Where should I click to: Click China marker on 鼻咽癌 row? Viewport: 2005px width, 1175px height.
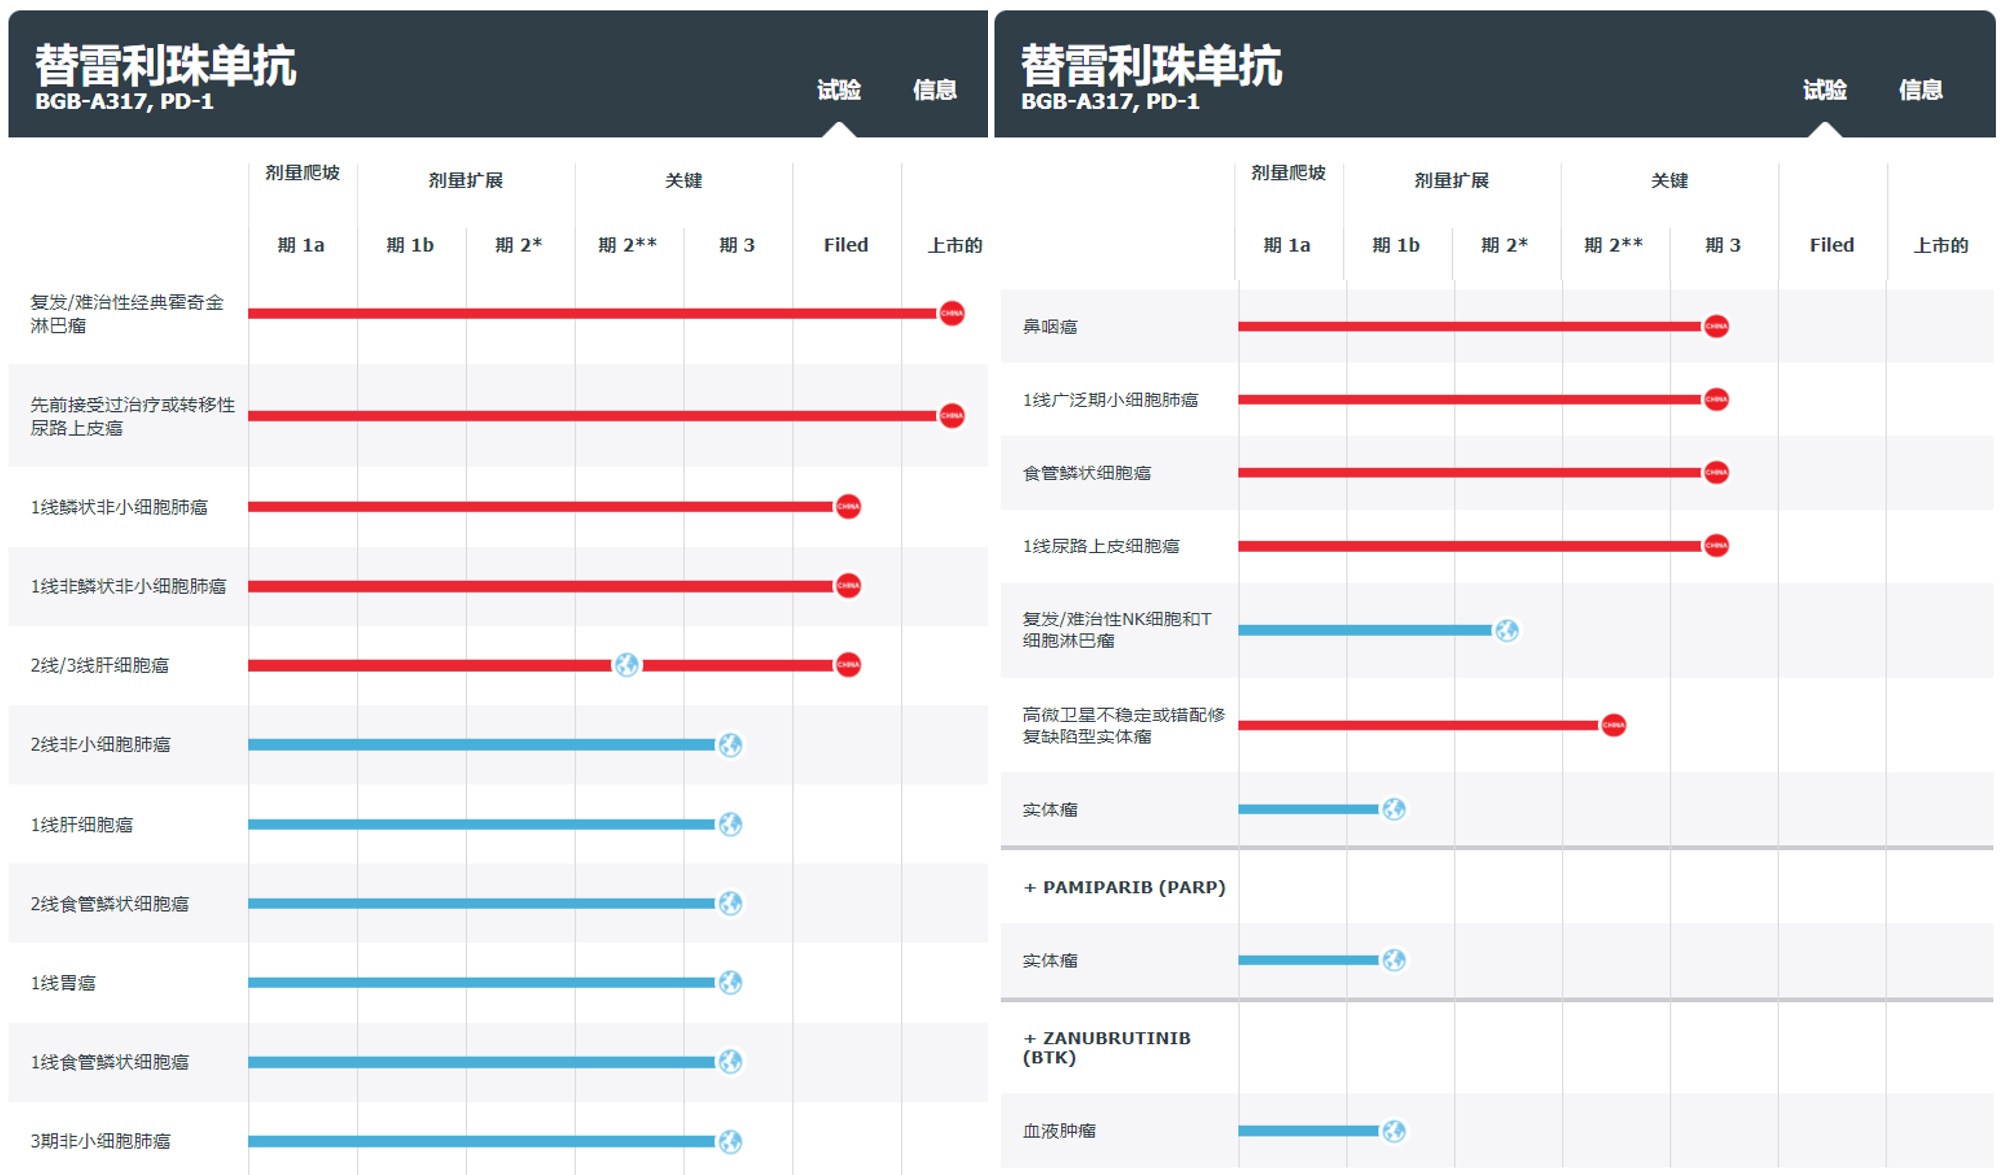1716,327
